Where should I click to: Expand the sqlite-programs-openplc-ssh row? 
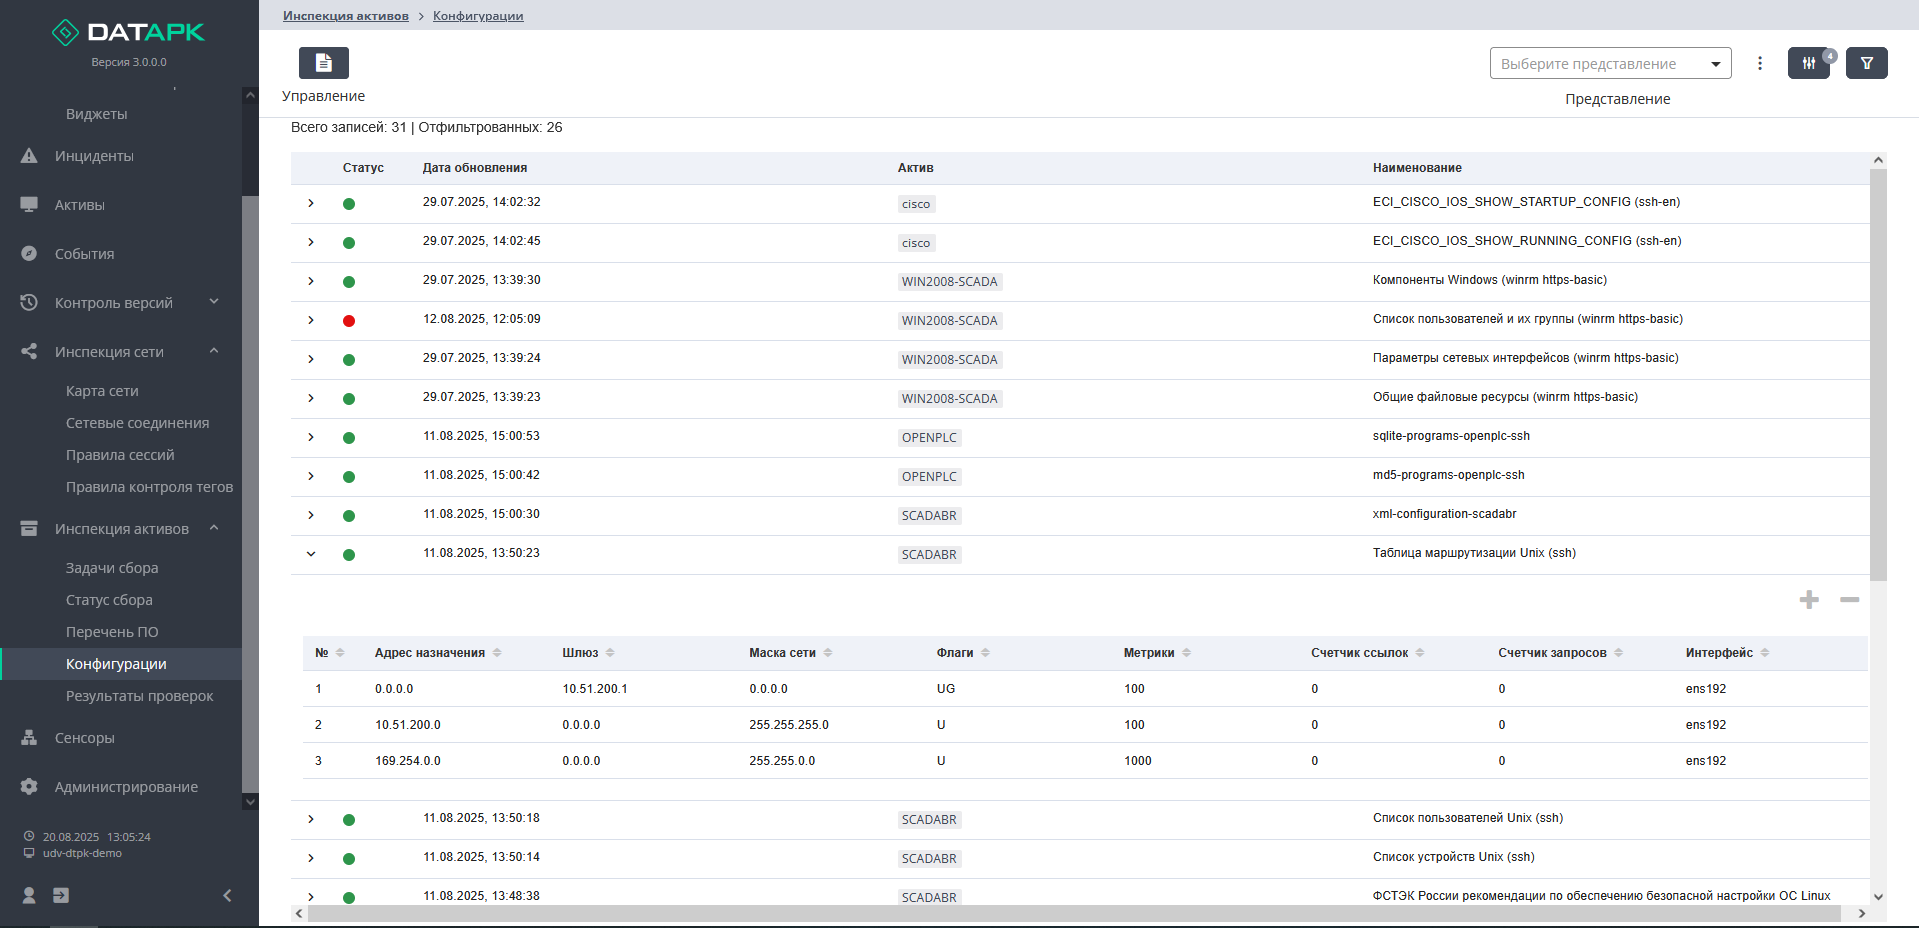coord(311,438)
